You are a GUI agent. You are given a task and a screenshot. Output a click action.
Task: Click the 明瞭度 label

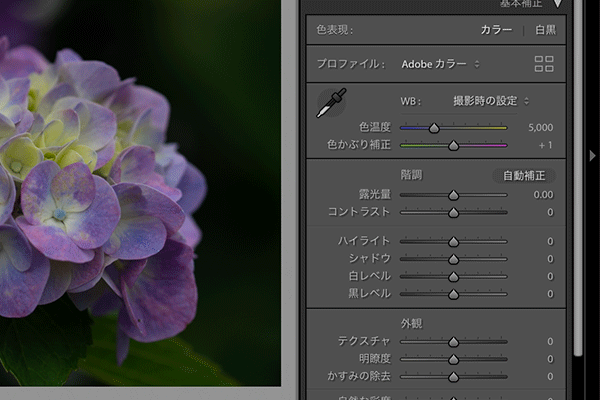click(375, 359)
